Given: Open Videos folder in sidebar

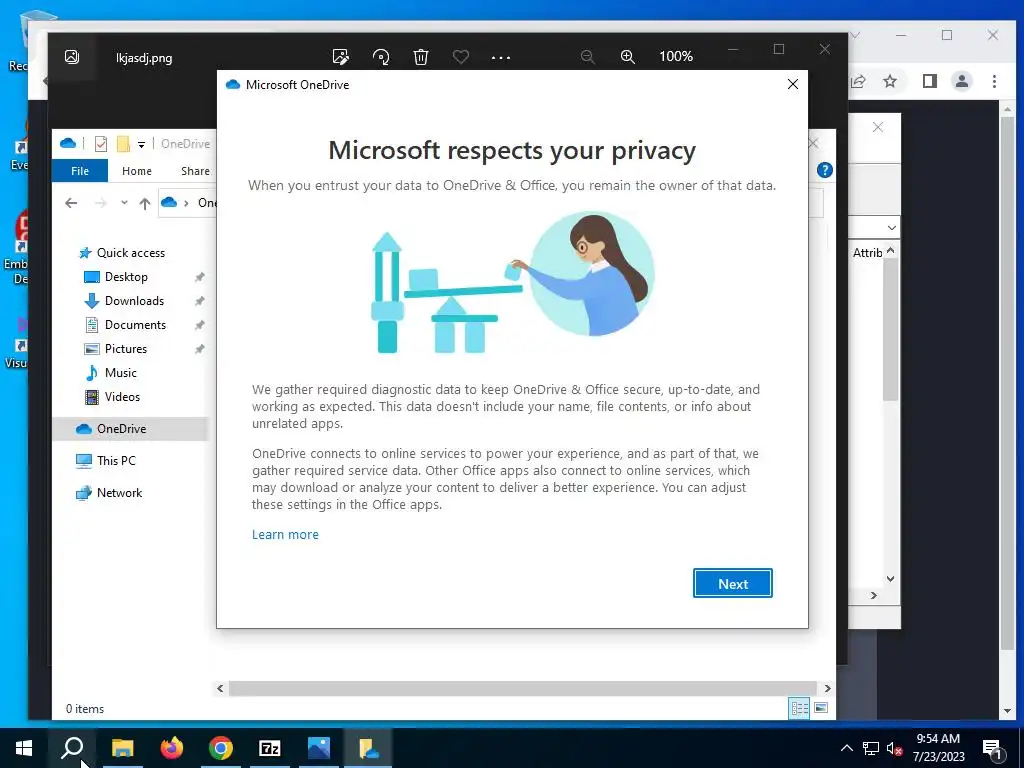Looking at the screenshot, I should (x=122, y=397).
